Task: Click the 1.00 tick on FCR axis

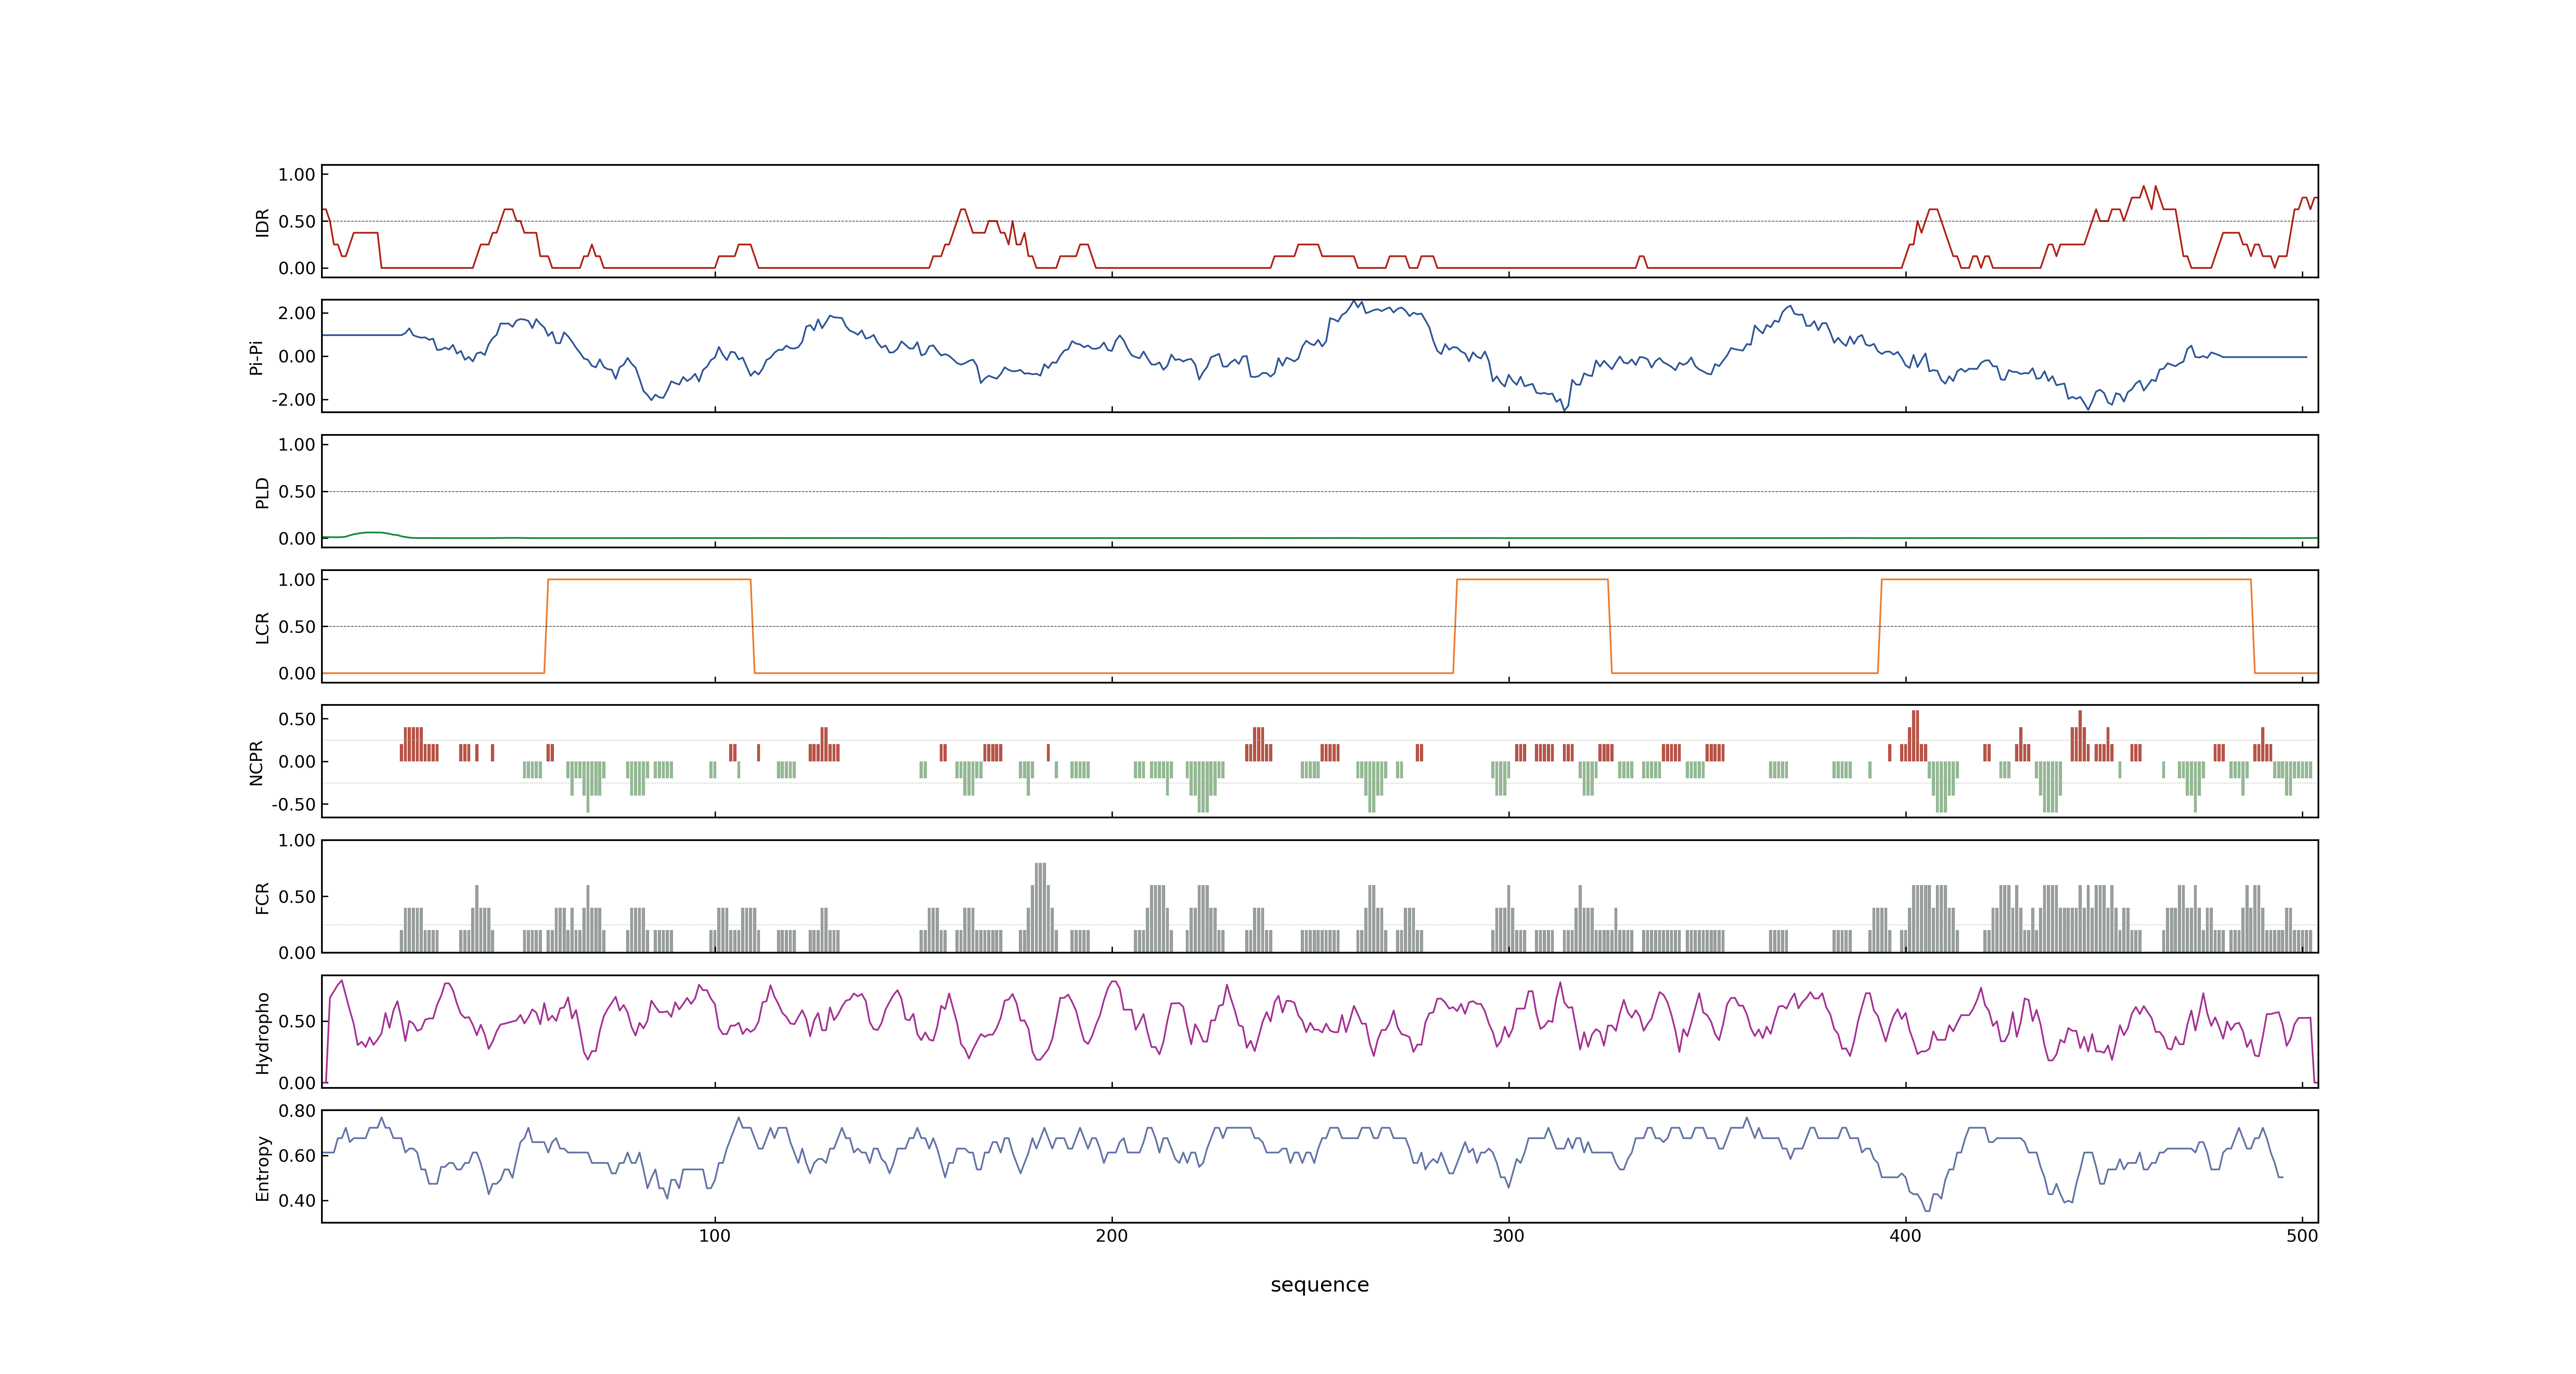Action: [x=297, y=841]
